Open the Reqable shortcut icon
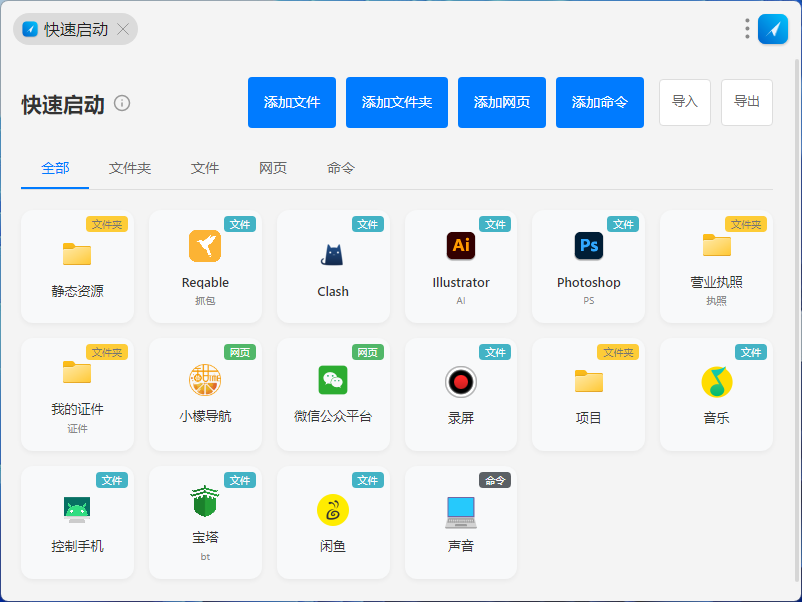This screenshot has height=602, width=802. click(x=205, y=246)
